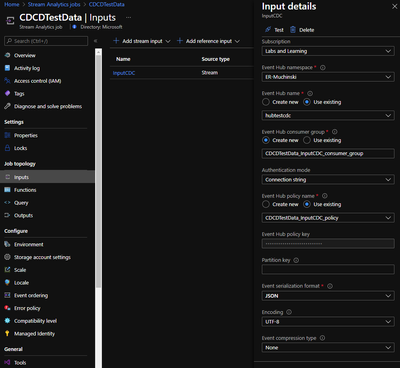Click the Locks padlock icon
The image size is (400, 368).
coord(7,148)
